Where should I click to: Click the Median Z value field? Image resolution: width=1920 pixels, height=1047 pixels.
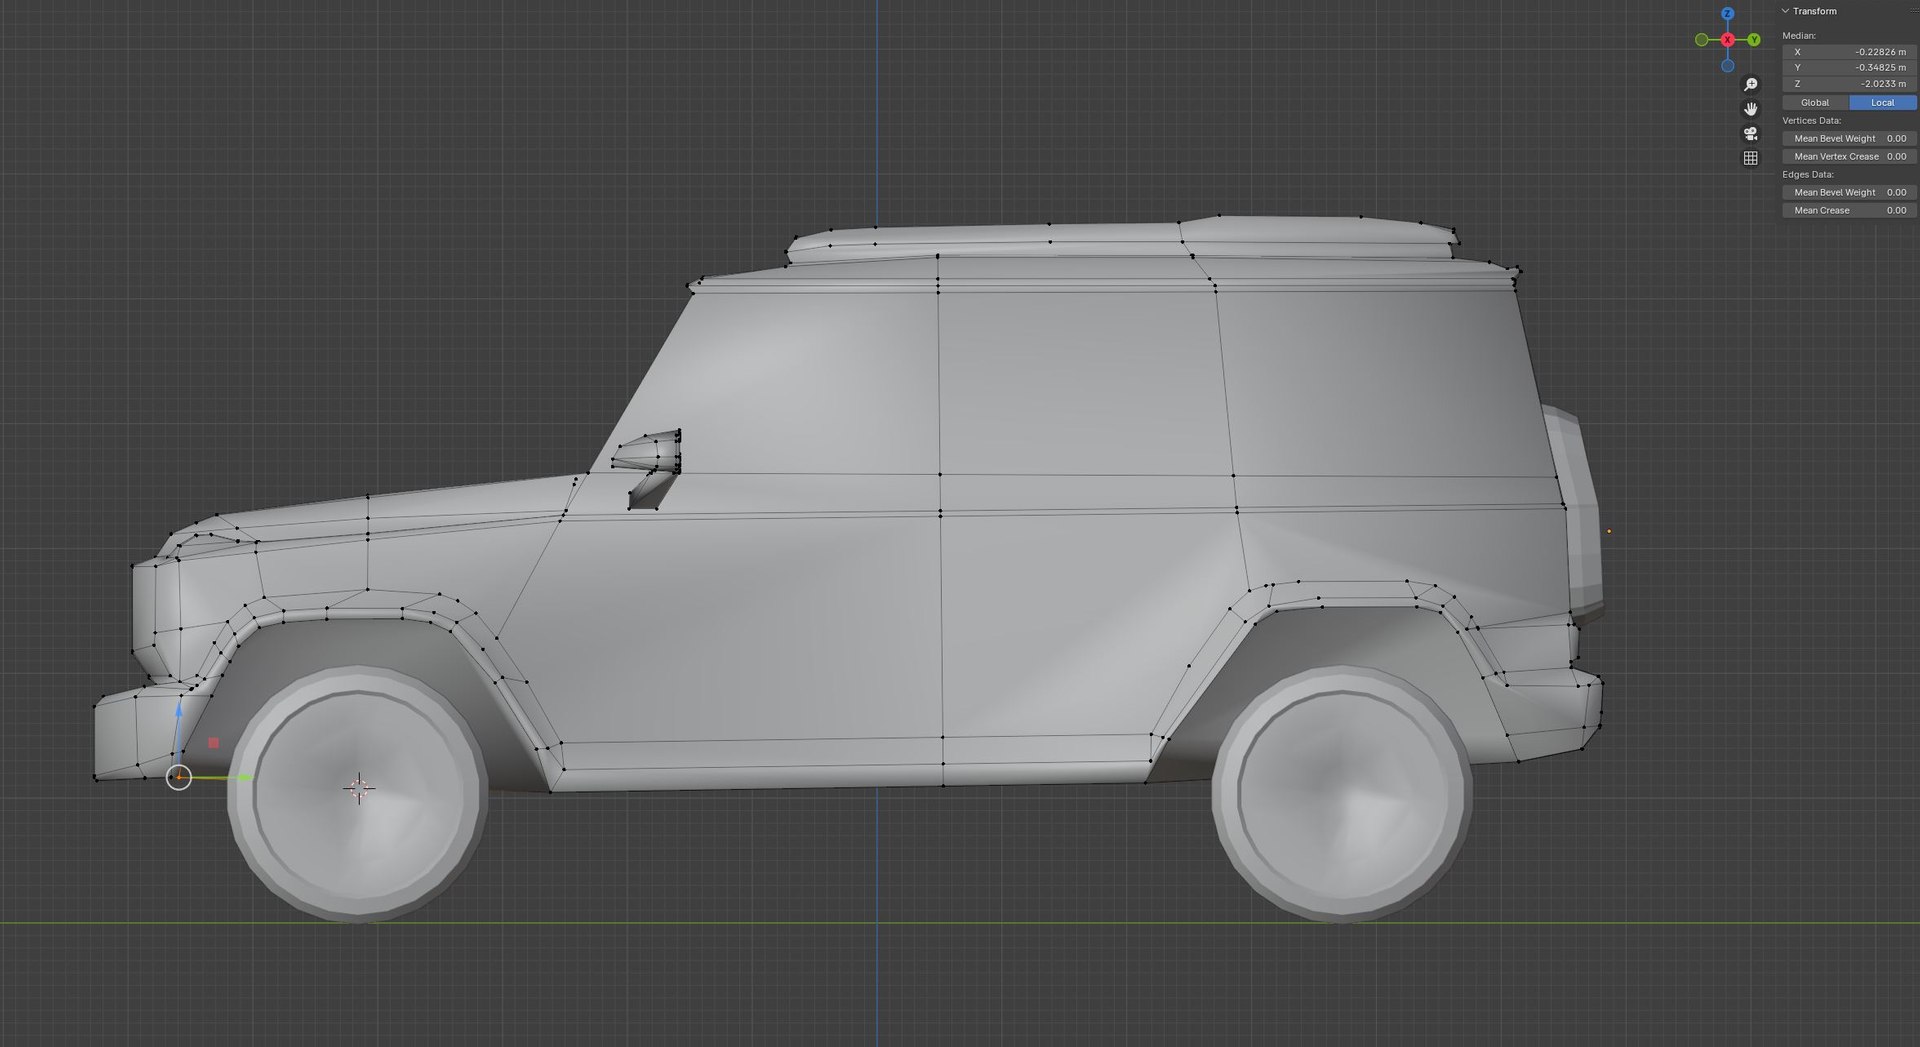coord(1849,84)
